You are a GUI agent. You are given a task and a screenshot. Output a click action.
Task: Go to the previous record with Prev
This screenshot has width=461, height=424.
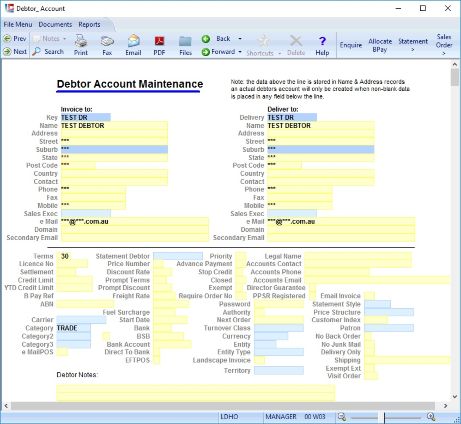point(15,39)
